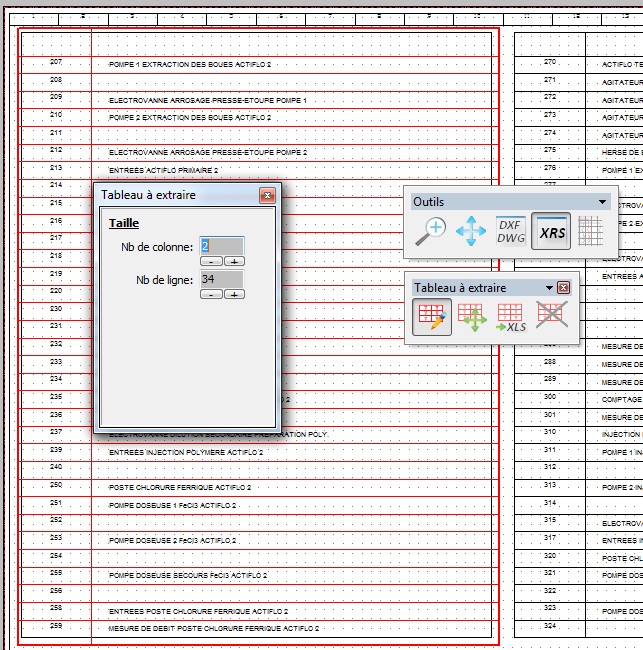Toggle the grid display icon in Outils
Viewport: 643px width, 650px height.
pos(591,231)
